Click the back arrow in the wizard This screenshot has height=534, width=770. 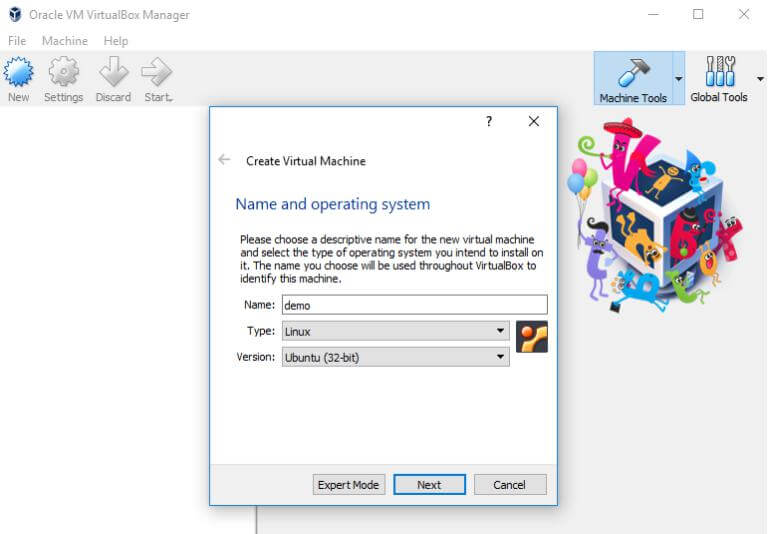pyautogui.click(x=224, y=160)
